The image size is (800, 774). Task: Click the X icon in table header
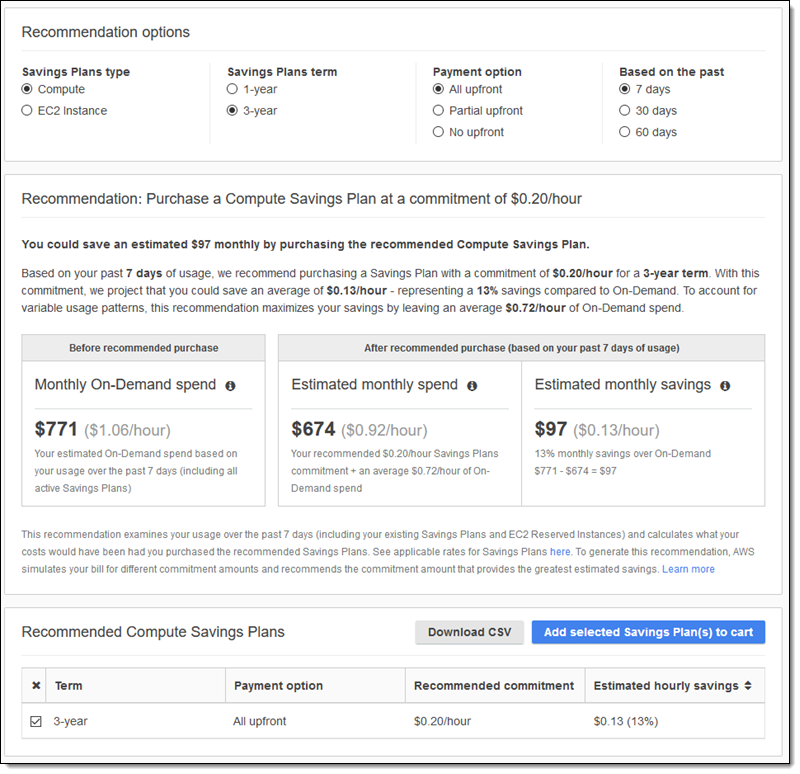click(36, 686)
